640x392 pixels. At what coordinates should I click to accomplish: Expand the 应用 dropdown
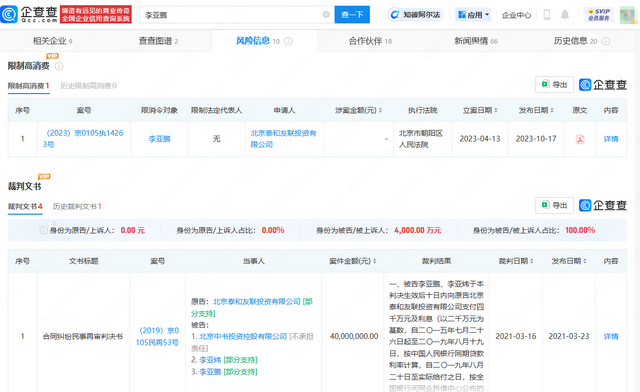click(473, 15)
